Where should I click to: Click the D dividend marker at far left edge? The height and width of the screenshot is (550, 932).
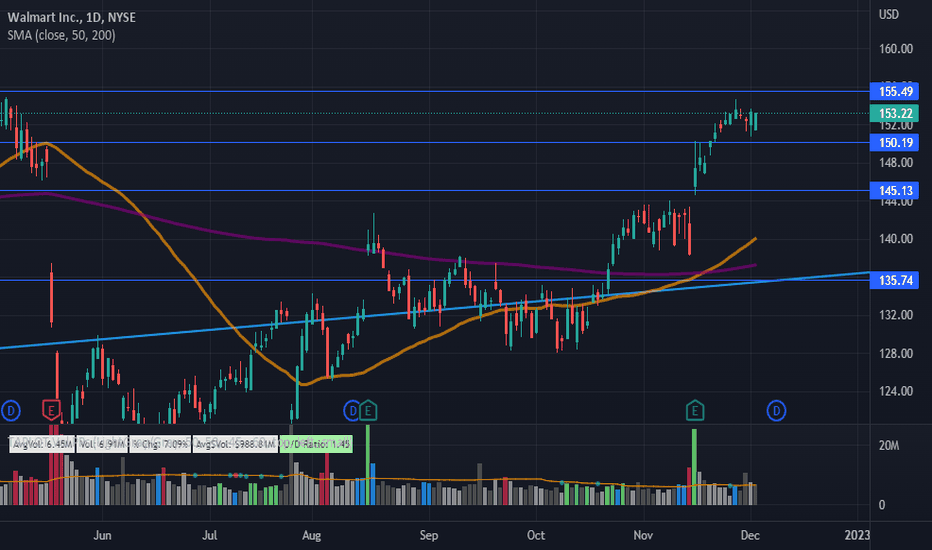11,410
